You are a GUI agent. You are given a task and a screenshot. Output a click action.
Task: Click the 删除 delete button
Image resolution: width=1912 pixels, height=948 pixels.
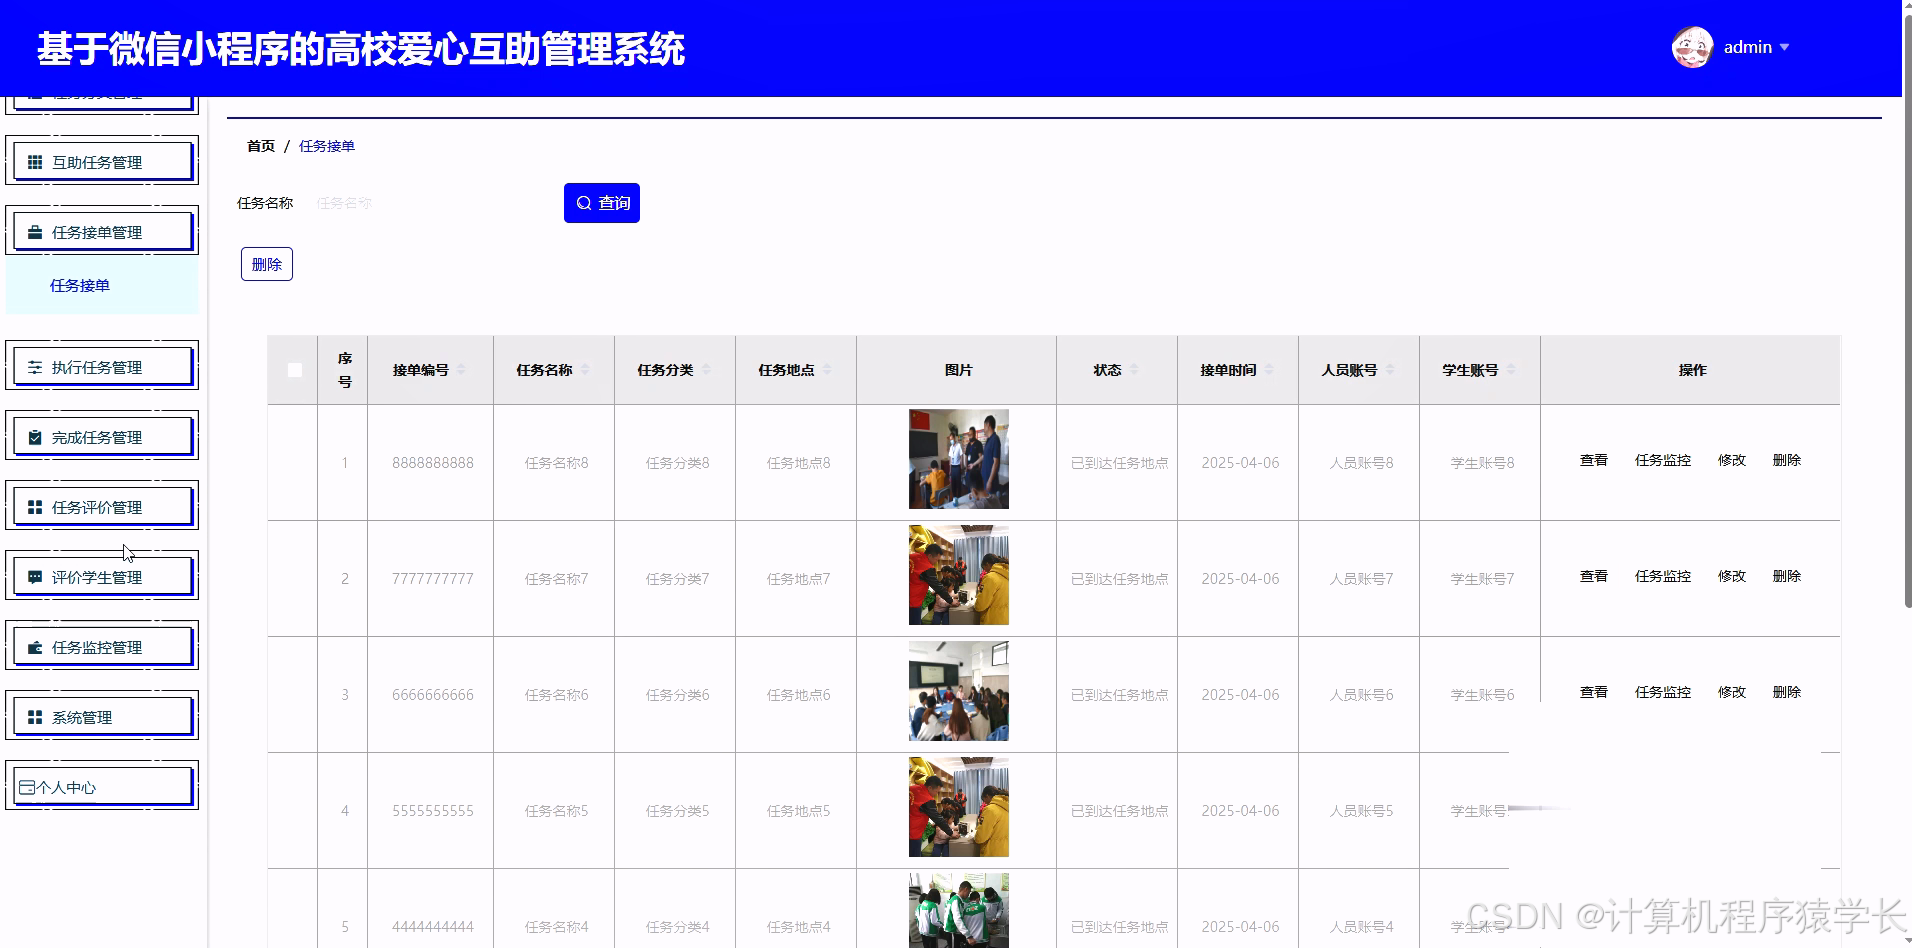pos(266,263)
